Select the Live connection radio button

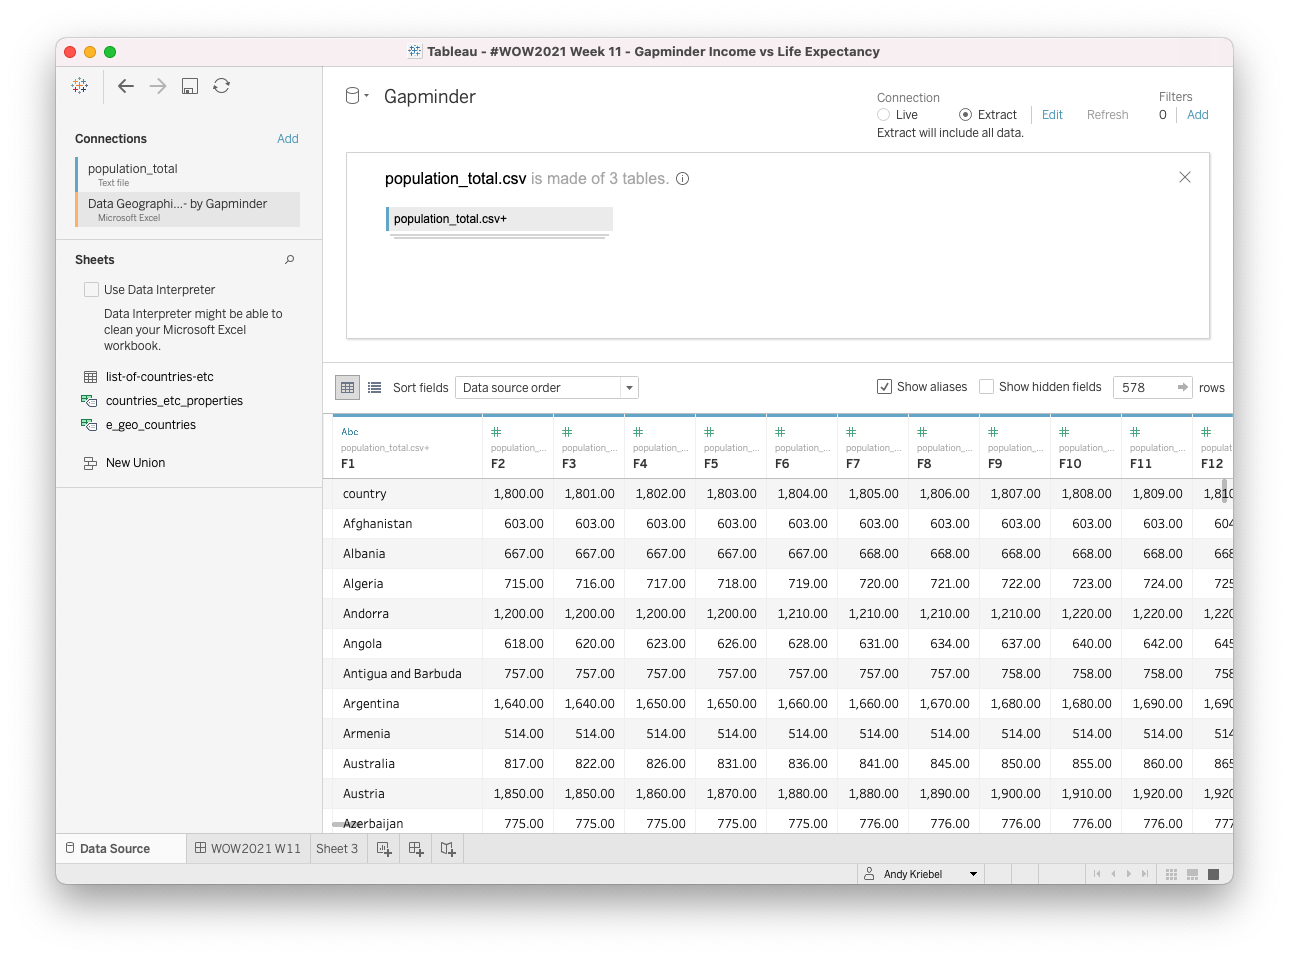pyautogui.click(x=884, y=115)
